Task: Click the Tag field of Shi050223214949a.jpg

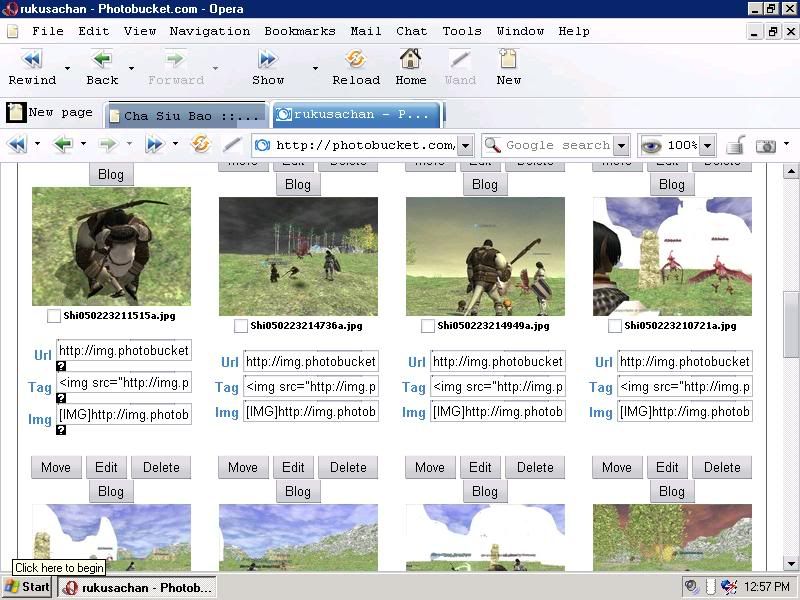Action: [497, 387]
